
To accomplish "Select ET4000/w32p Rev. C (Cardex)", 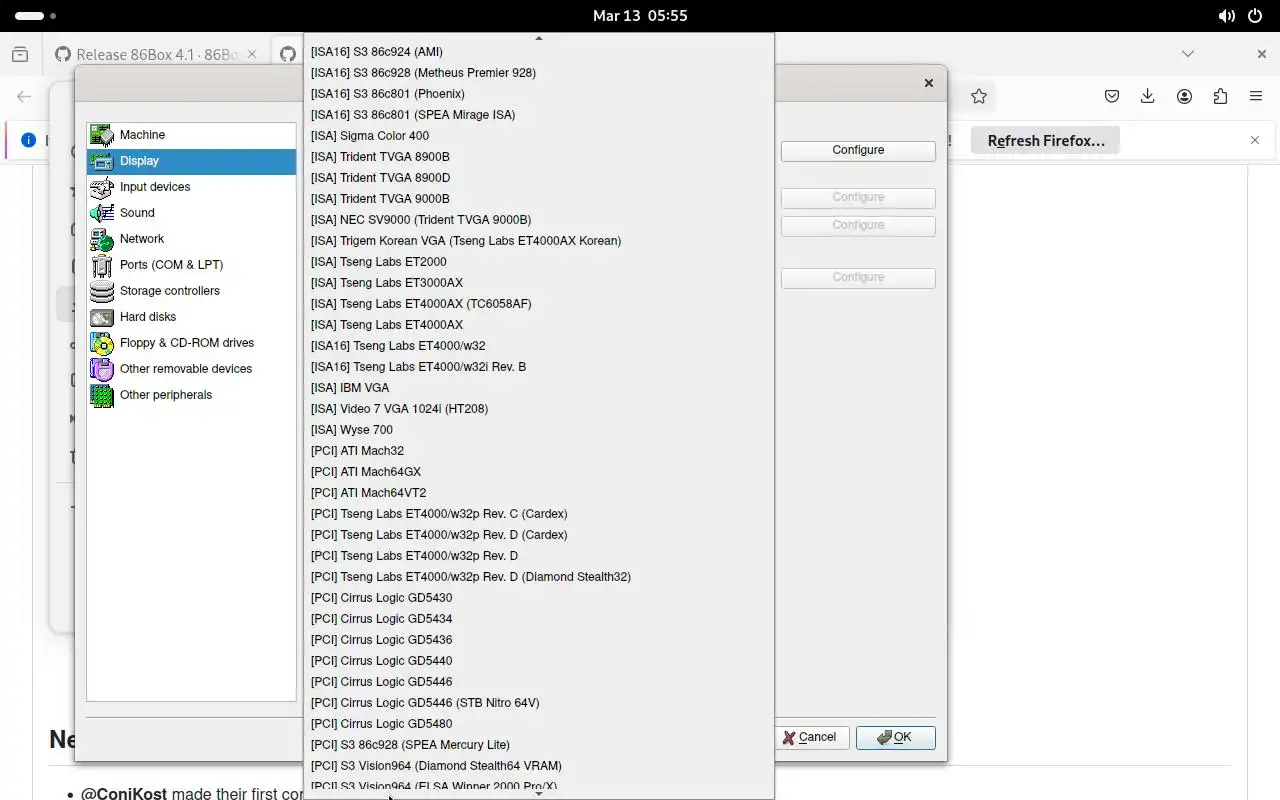I will click(x=539, y=514).
